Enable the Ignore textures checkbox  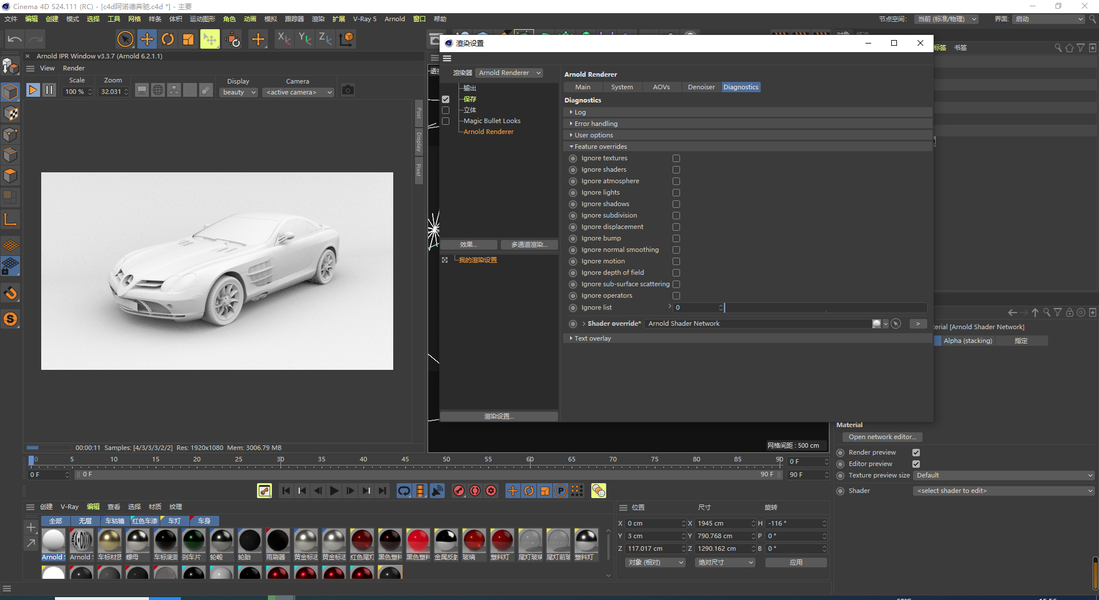676,158
